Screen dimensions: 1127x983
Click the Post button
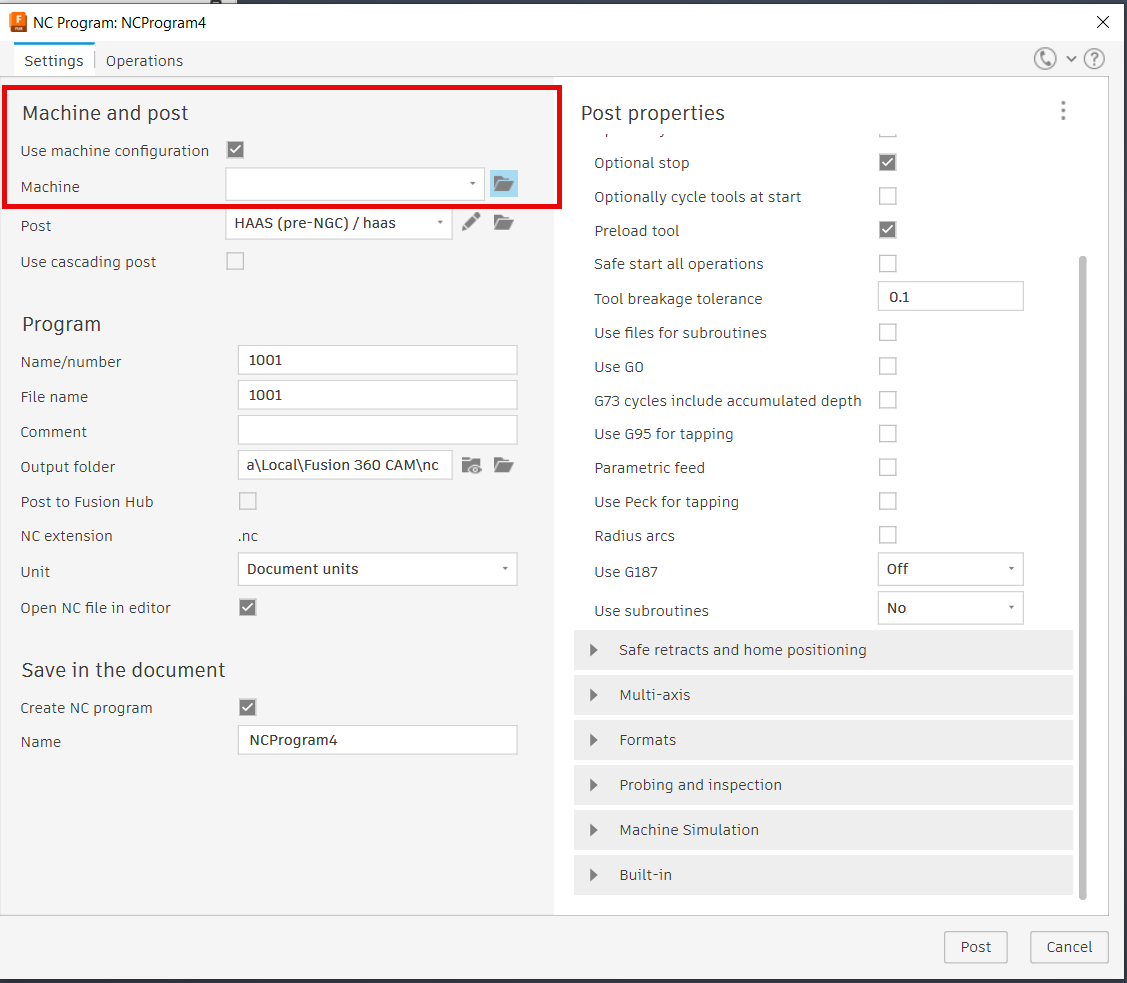(x=975, y=947)
